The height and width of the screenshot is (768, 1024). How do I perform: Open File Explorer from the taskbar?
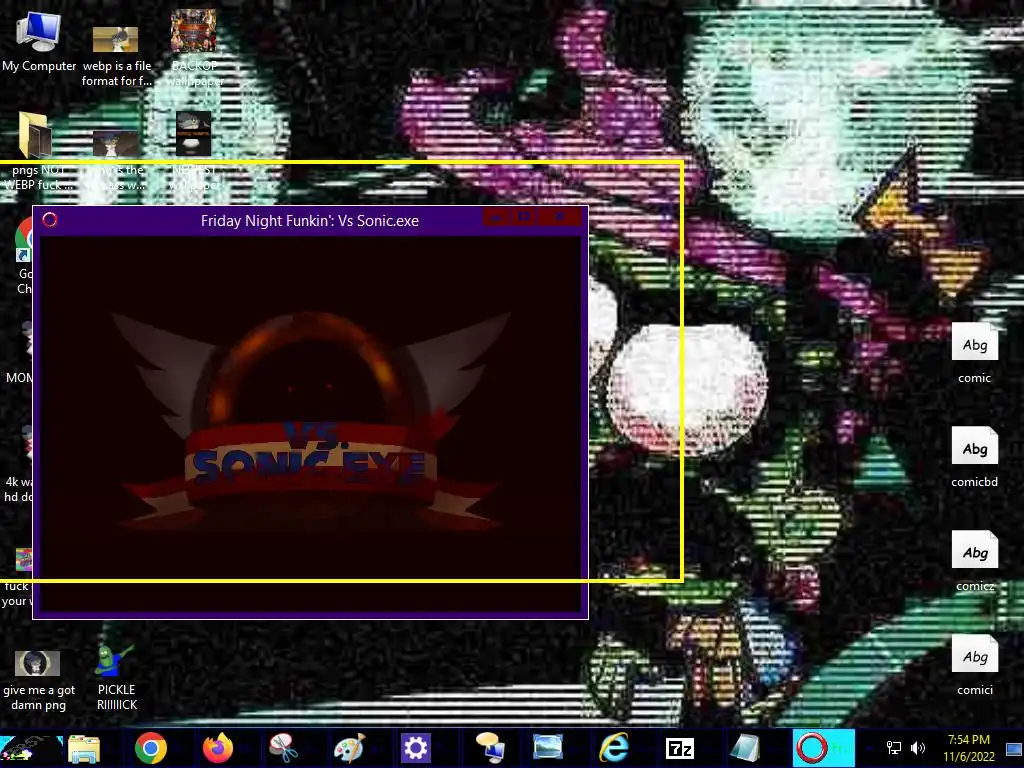(x=84, y=748)
